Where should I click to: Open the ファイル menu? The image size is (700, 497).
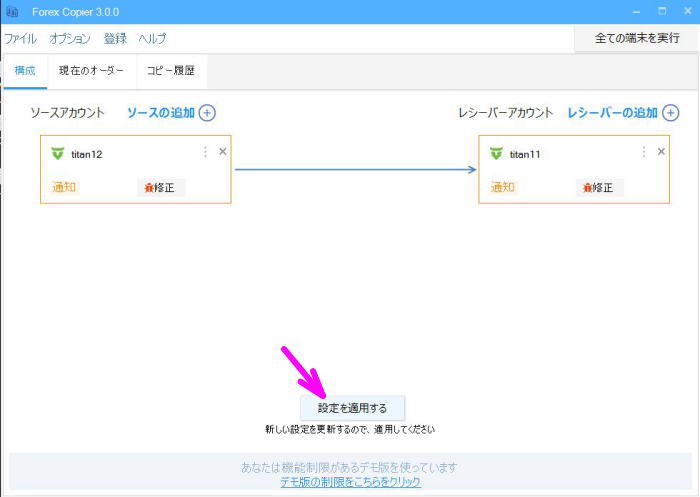point(21,38)
